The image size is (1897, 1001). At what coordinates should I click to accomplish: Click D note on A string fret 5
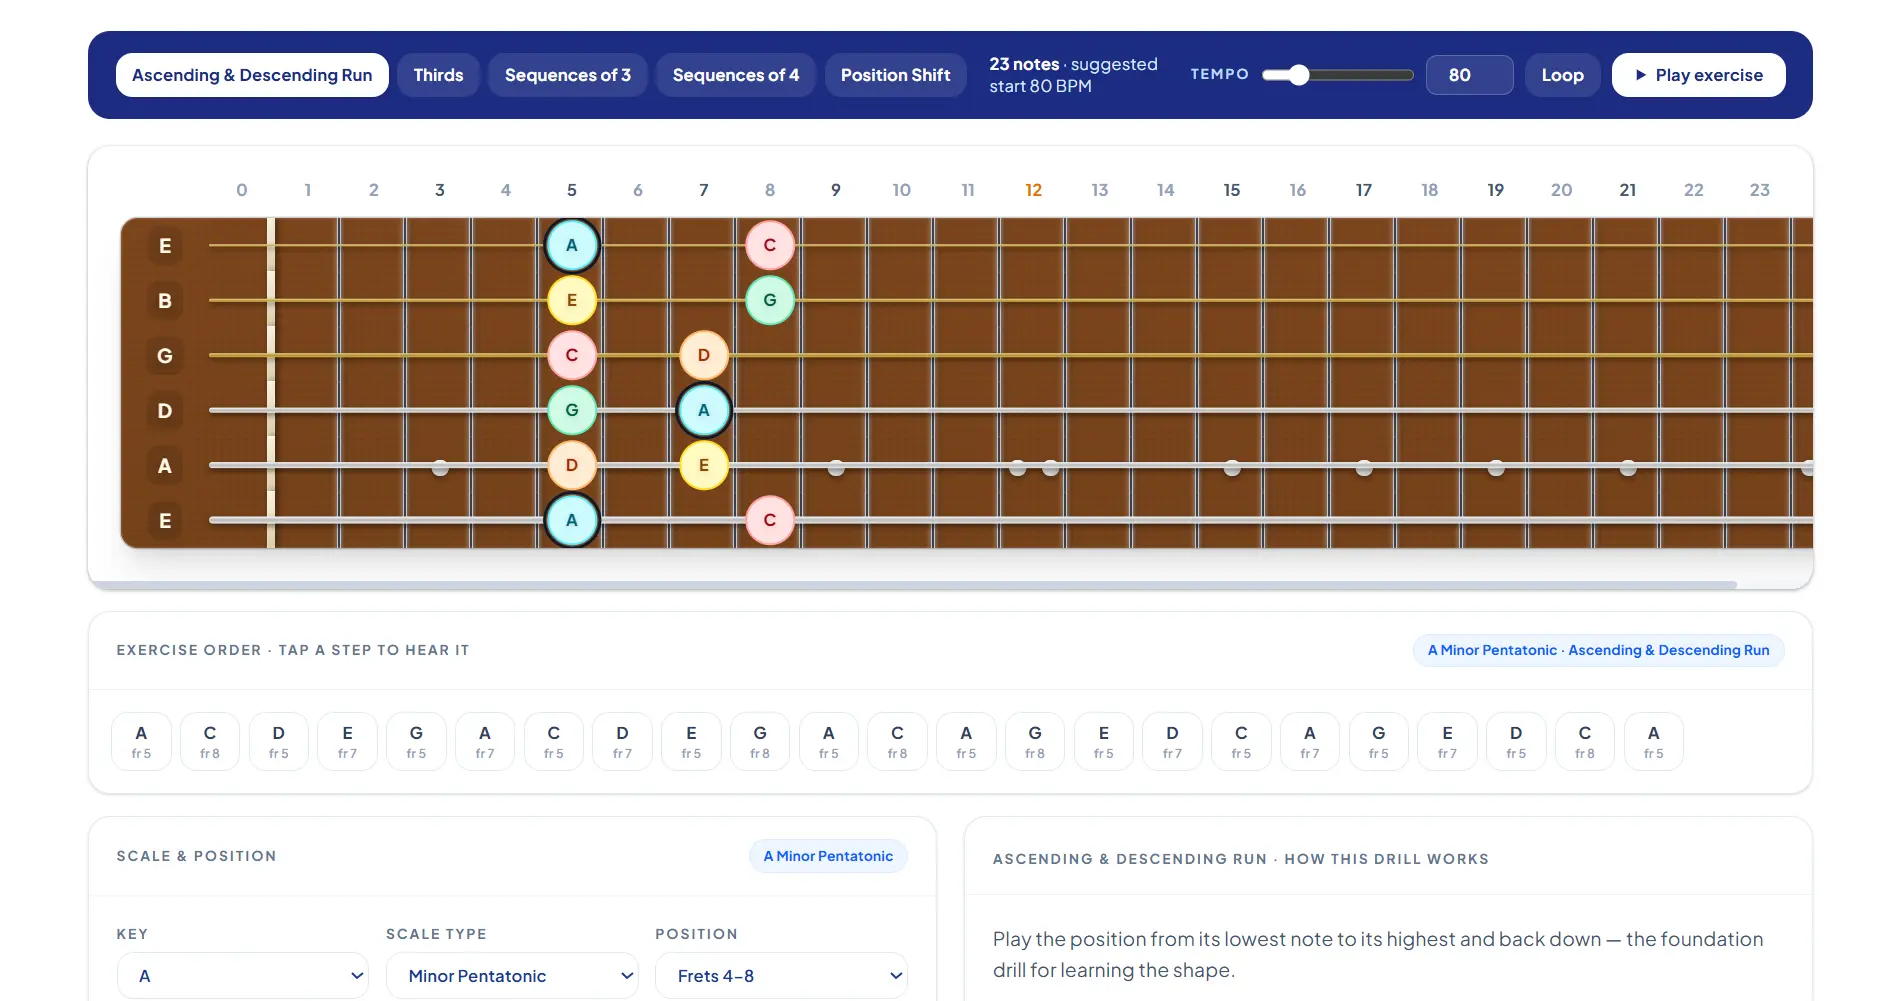[x=572, y=465]
